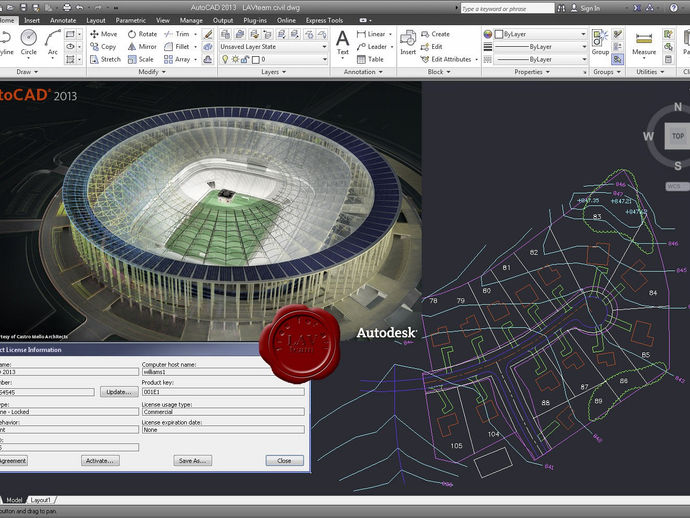Switch to the Layout1 tab

click(41, 500)
